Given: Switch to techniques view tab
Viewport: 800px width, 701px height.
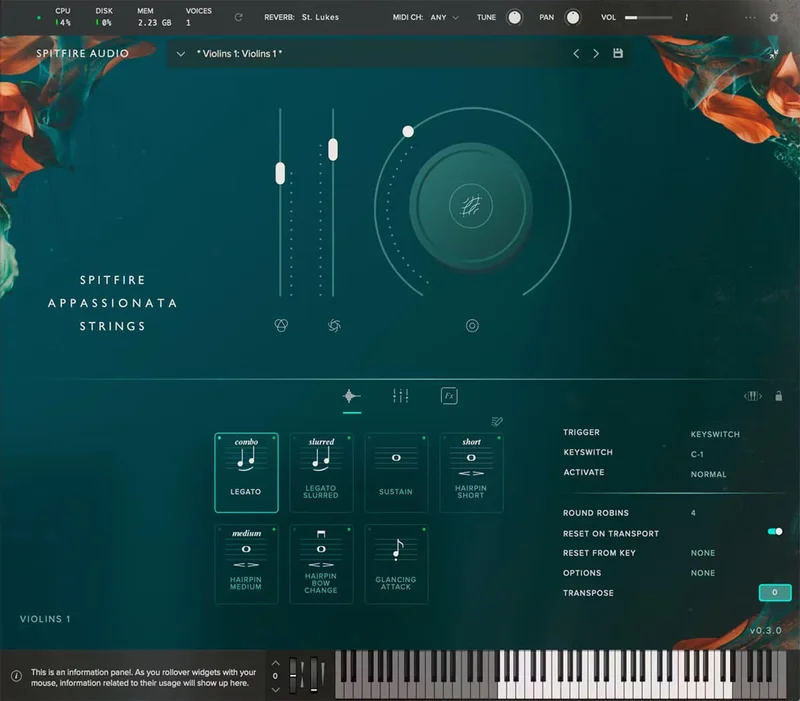Looking at the screenshot, I should point(352,396).
